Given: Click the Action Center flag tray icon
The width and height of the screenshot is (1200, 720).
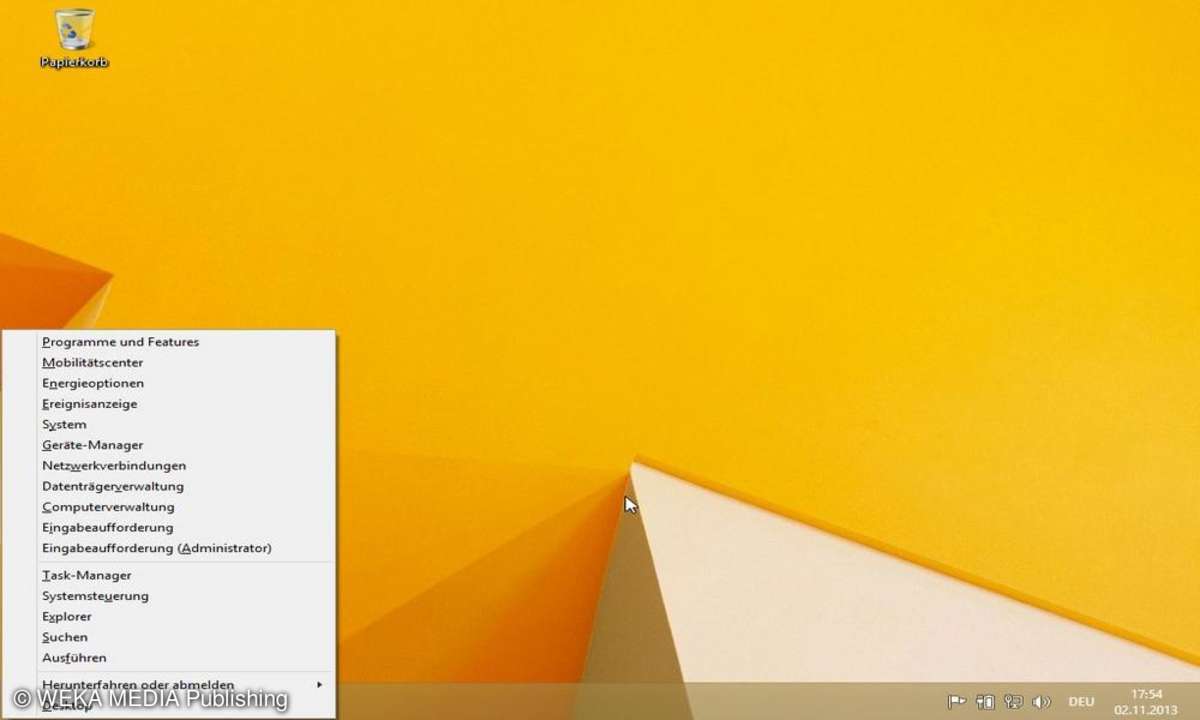Looking at the screenshot, I should 956,702.
